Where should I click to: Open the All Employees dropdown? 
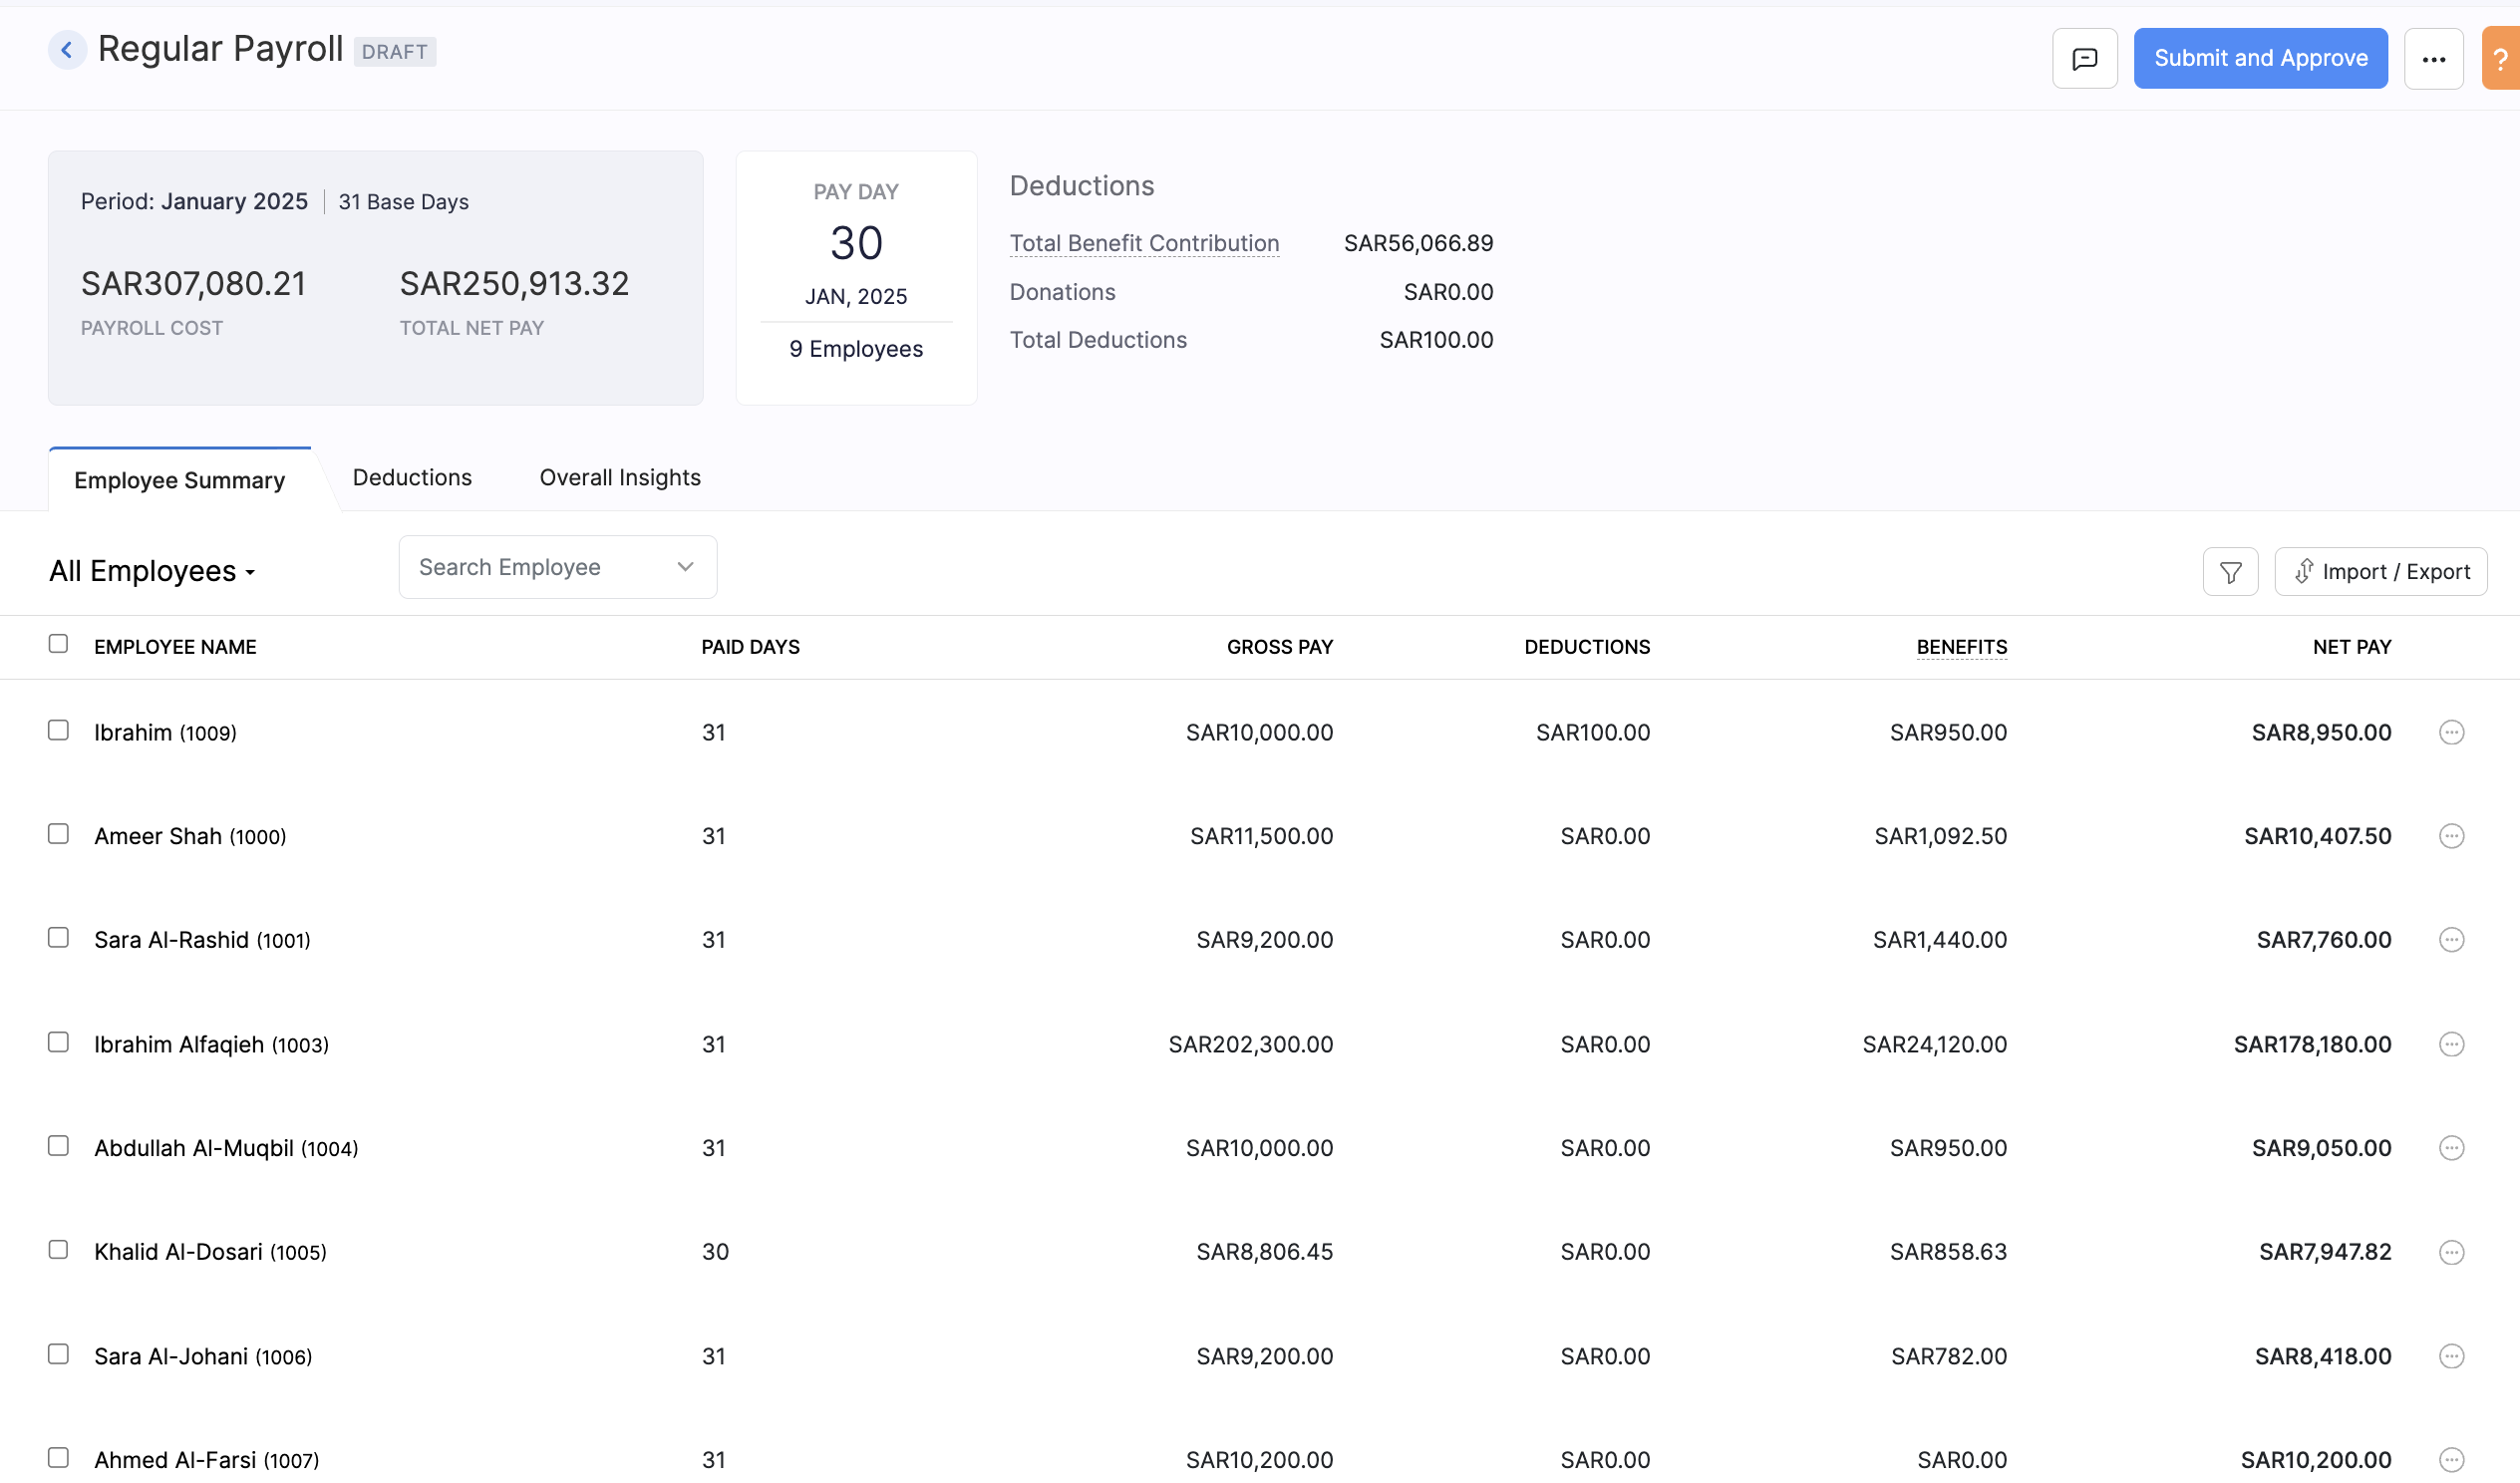point(151,570)
